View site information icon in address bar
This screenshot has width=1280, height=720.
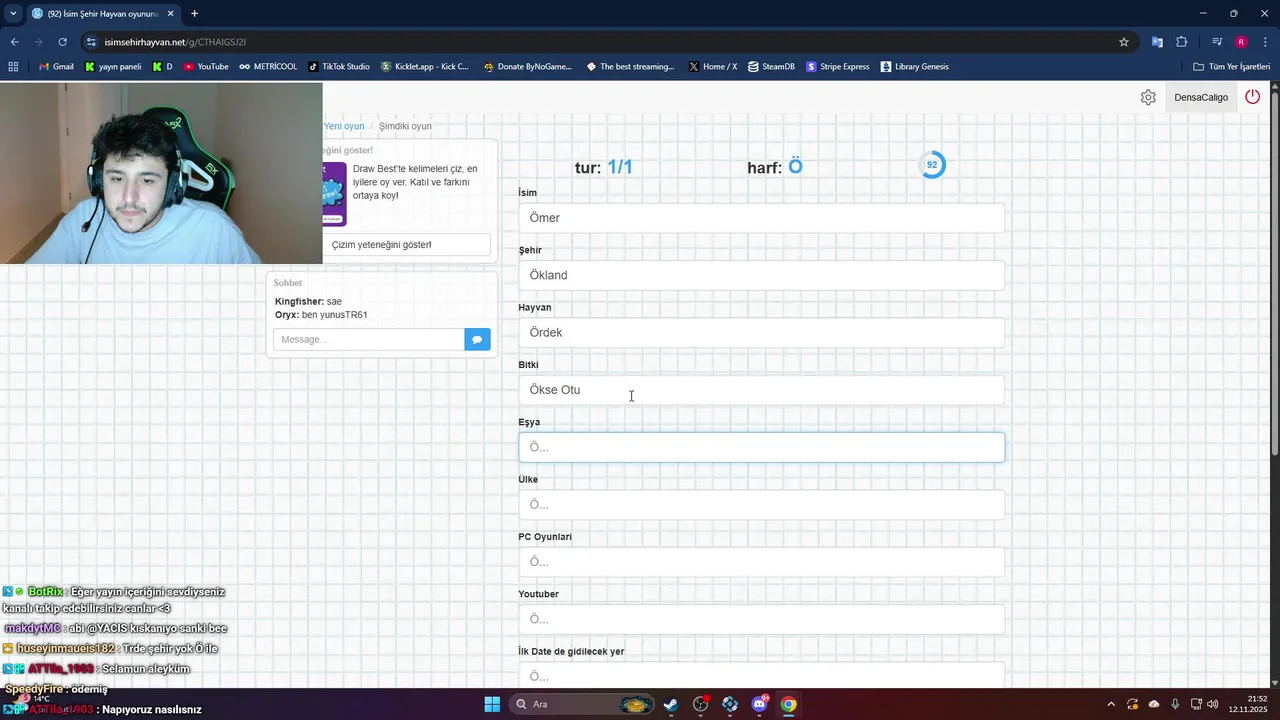(x=91, y=42)
